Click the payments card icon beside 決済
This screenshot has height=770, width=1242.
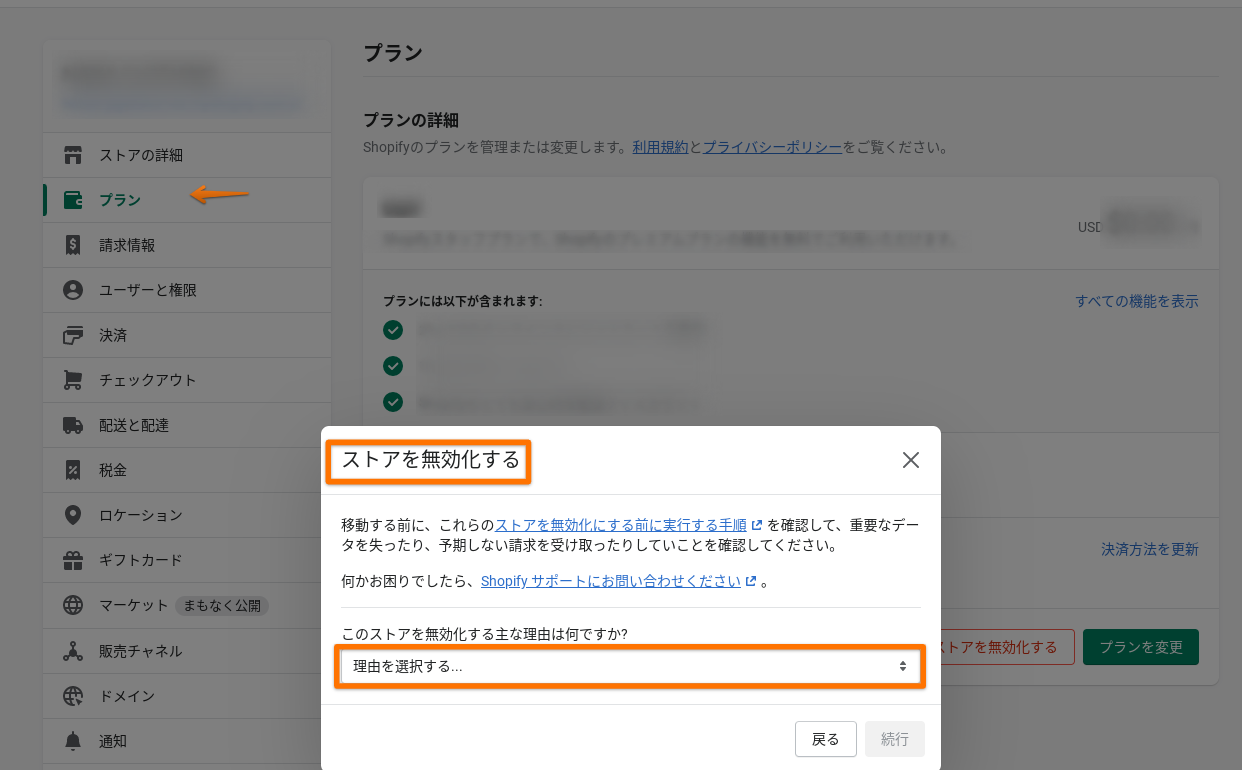(72, 335)
